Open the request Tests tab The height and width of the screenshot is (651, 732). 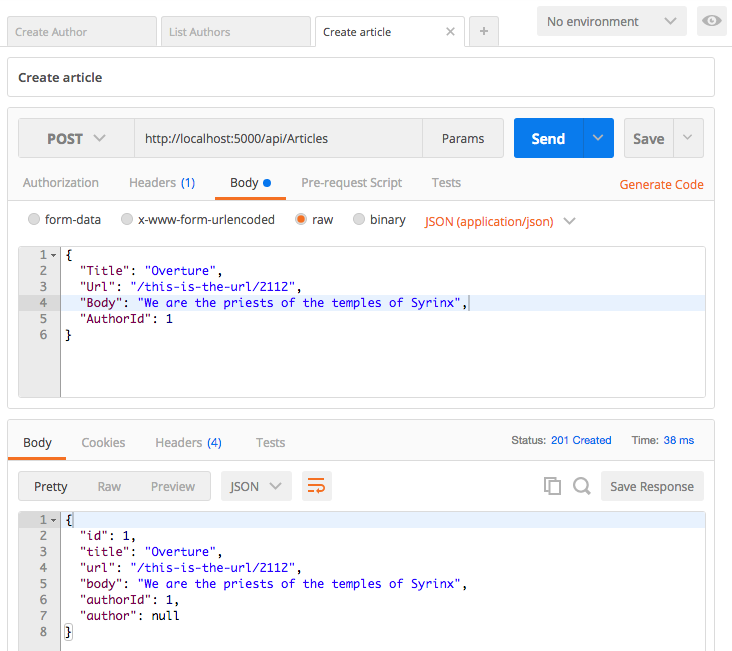[446, 183]
